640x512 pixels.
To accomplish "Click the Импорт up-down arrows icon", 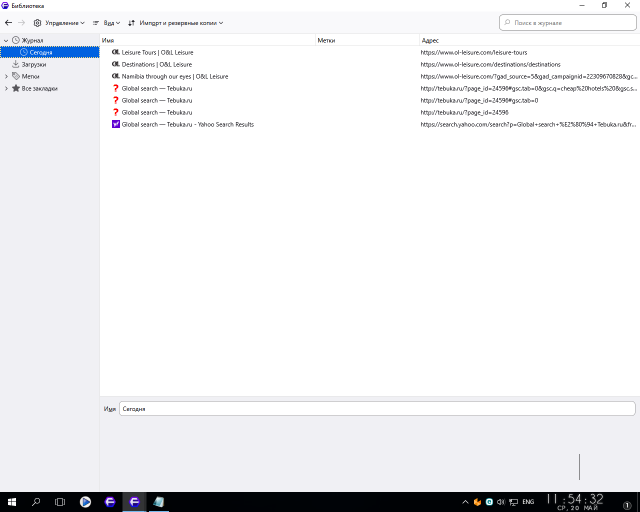I will tap(131, 23).
